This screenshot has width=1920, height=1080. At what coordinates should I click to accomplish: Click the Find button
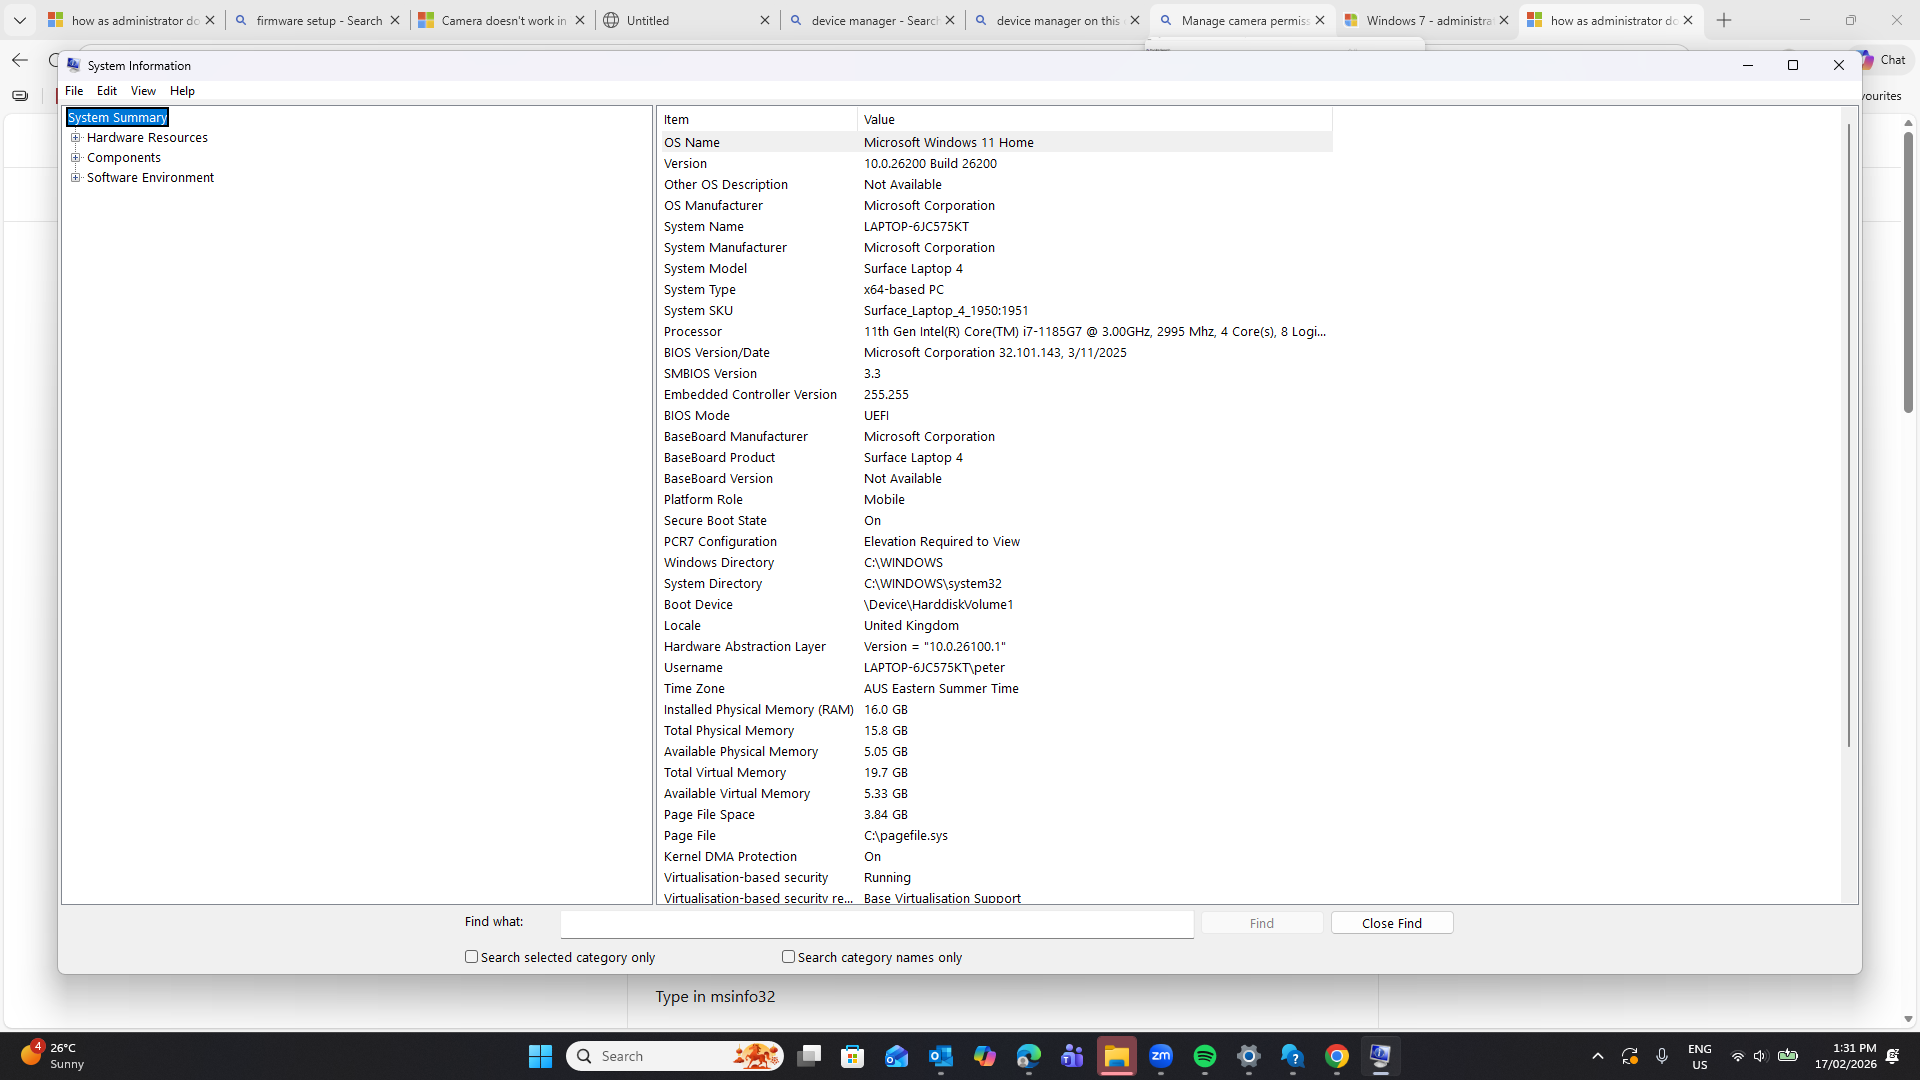[x=1261, y=922]
